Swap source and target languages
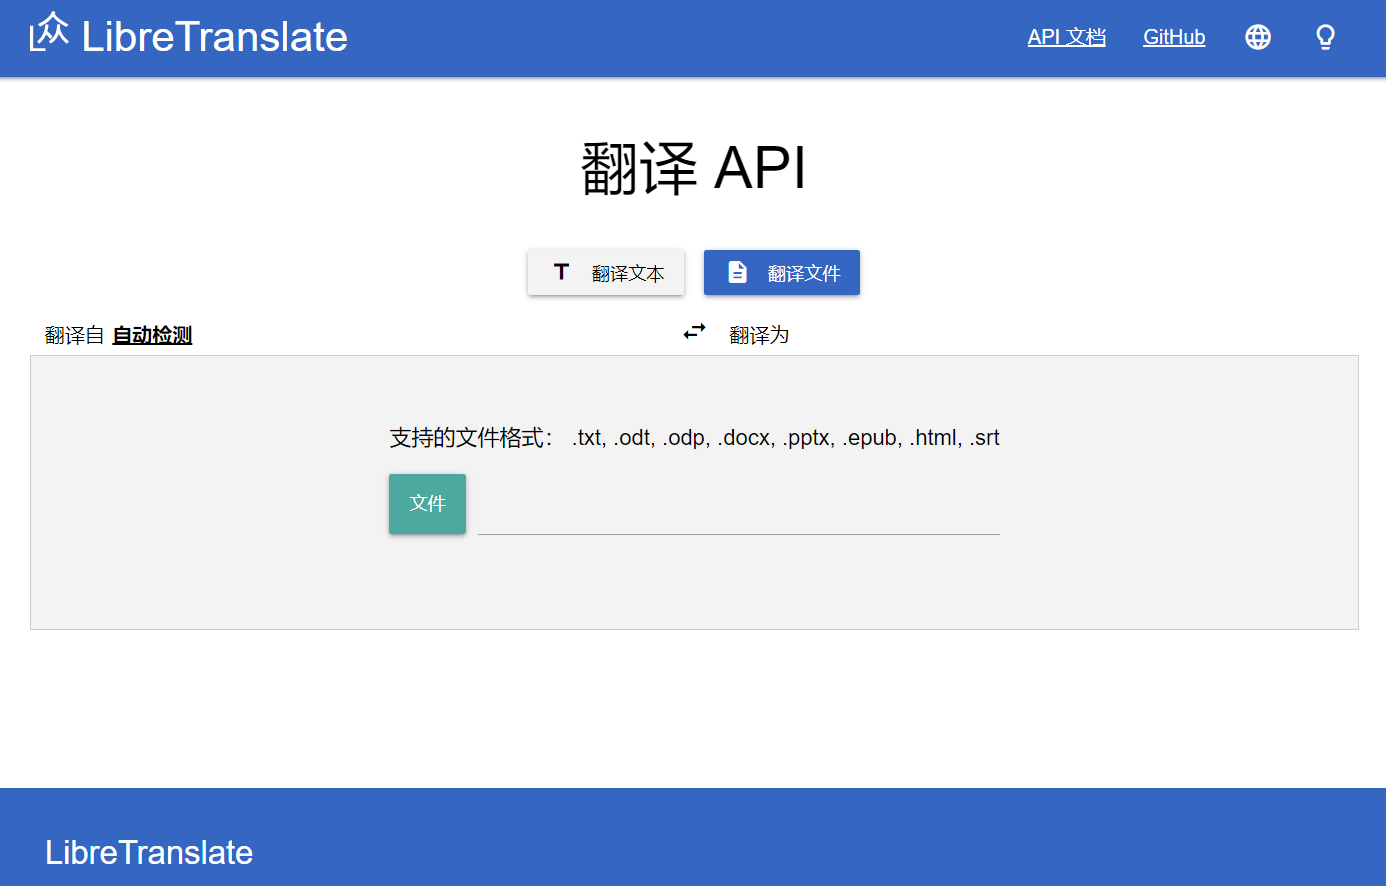 (694, 332)
